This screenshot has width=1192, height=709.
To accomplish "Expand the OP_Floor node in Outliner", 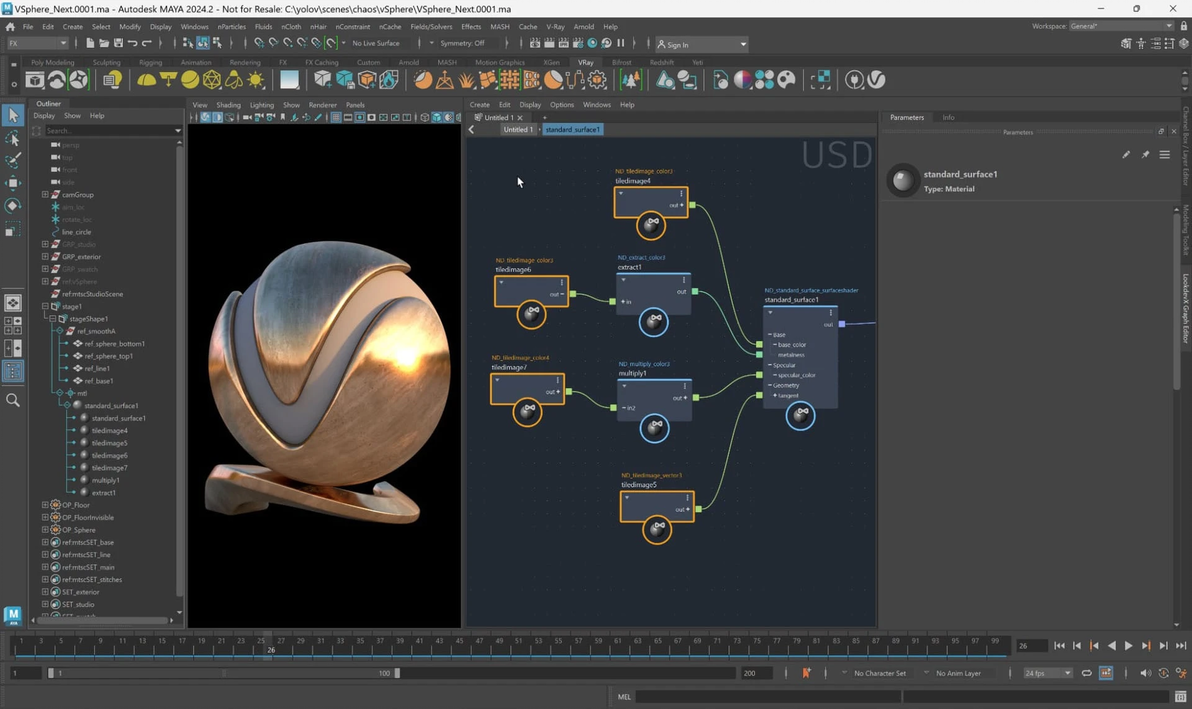I will coord(45,505).
